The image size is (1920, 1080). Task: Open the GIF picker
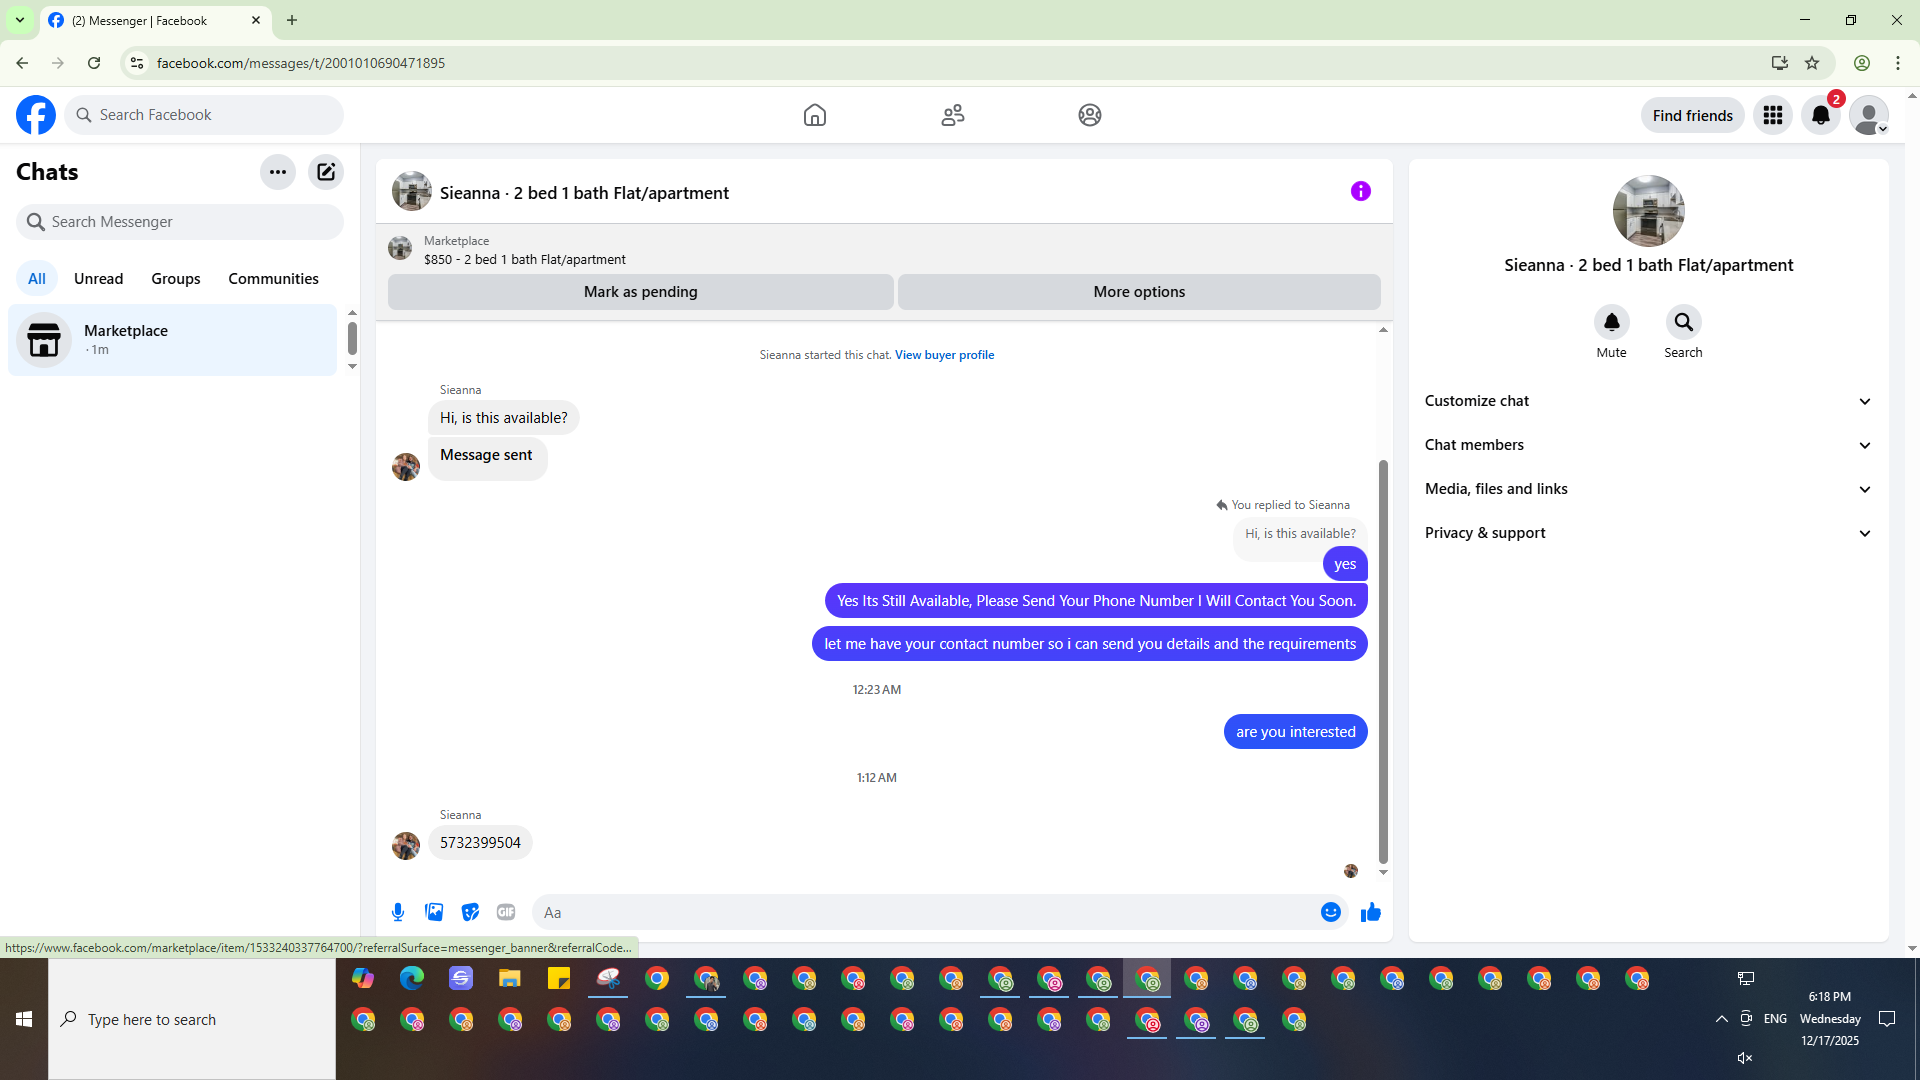pos(506,912)
